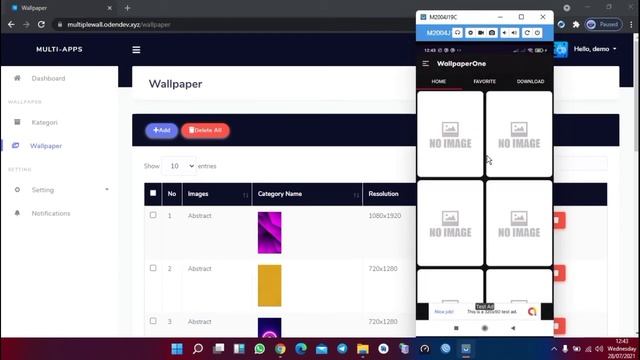Viewport: 640px width, 360px height.
Task: Sort table by Category Name column
Action: [x=307, y=194]
